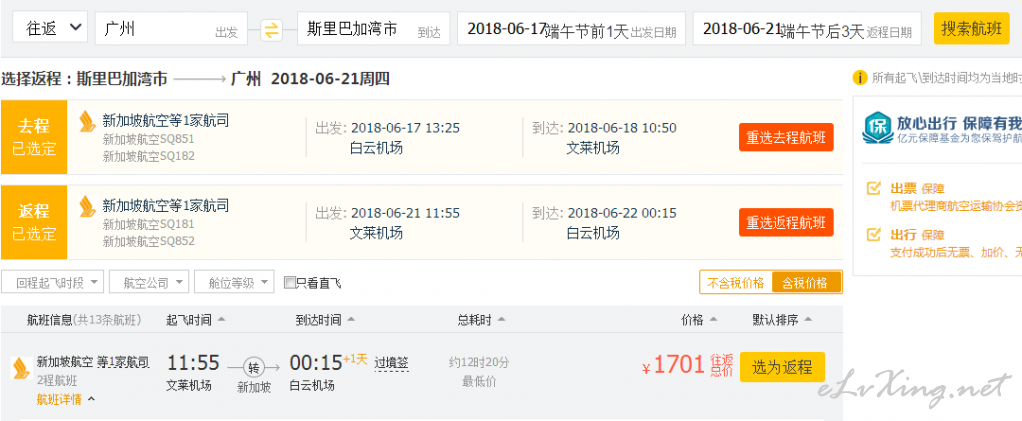This screenshot has height=421, width=1022.
Task: Click the swap cities arrows icon
Action: pos(272,29)
